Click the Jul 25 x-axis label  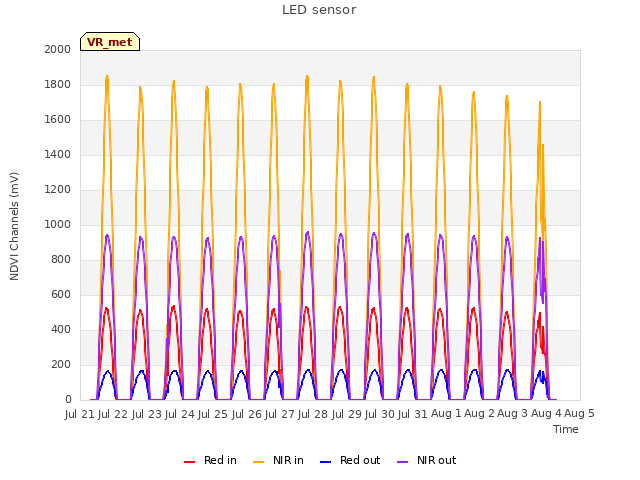click(x=213, y=414)
